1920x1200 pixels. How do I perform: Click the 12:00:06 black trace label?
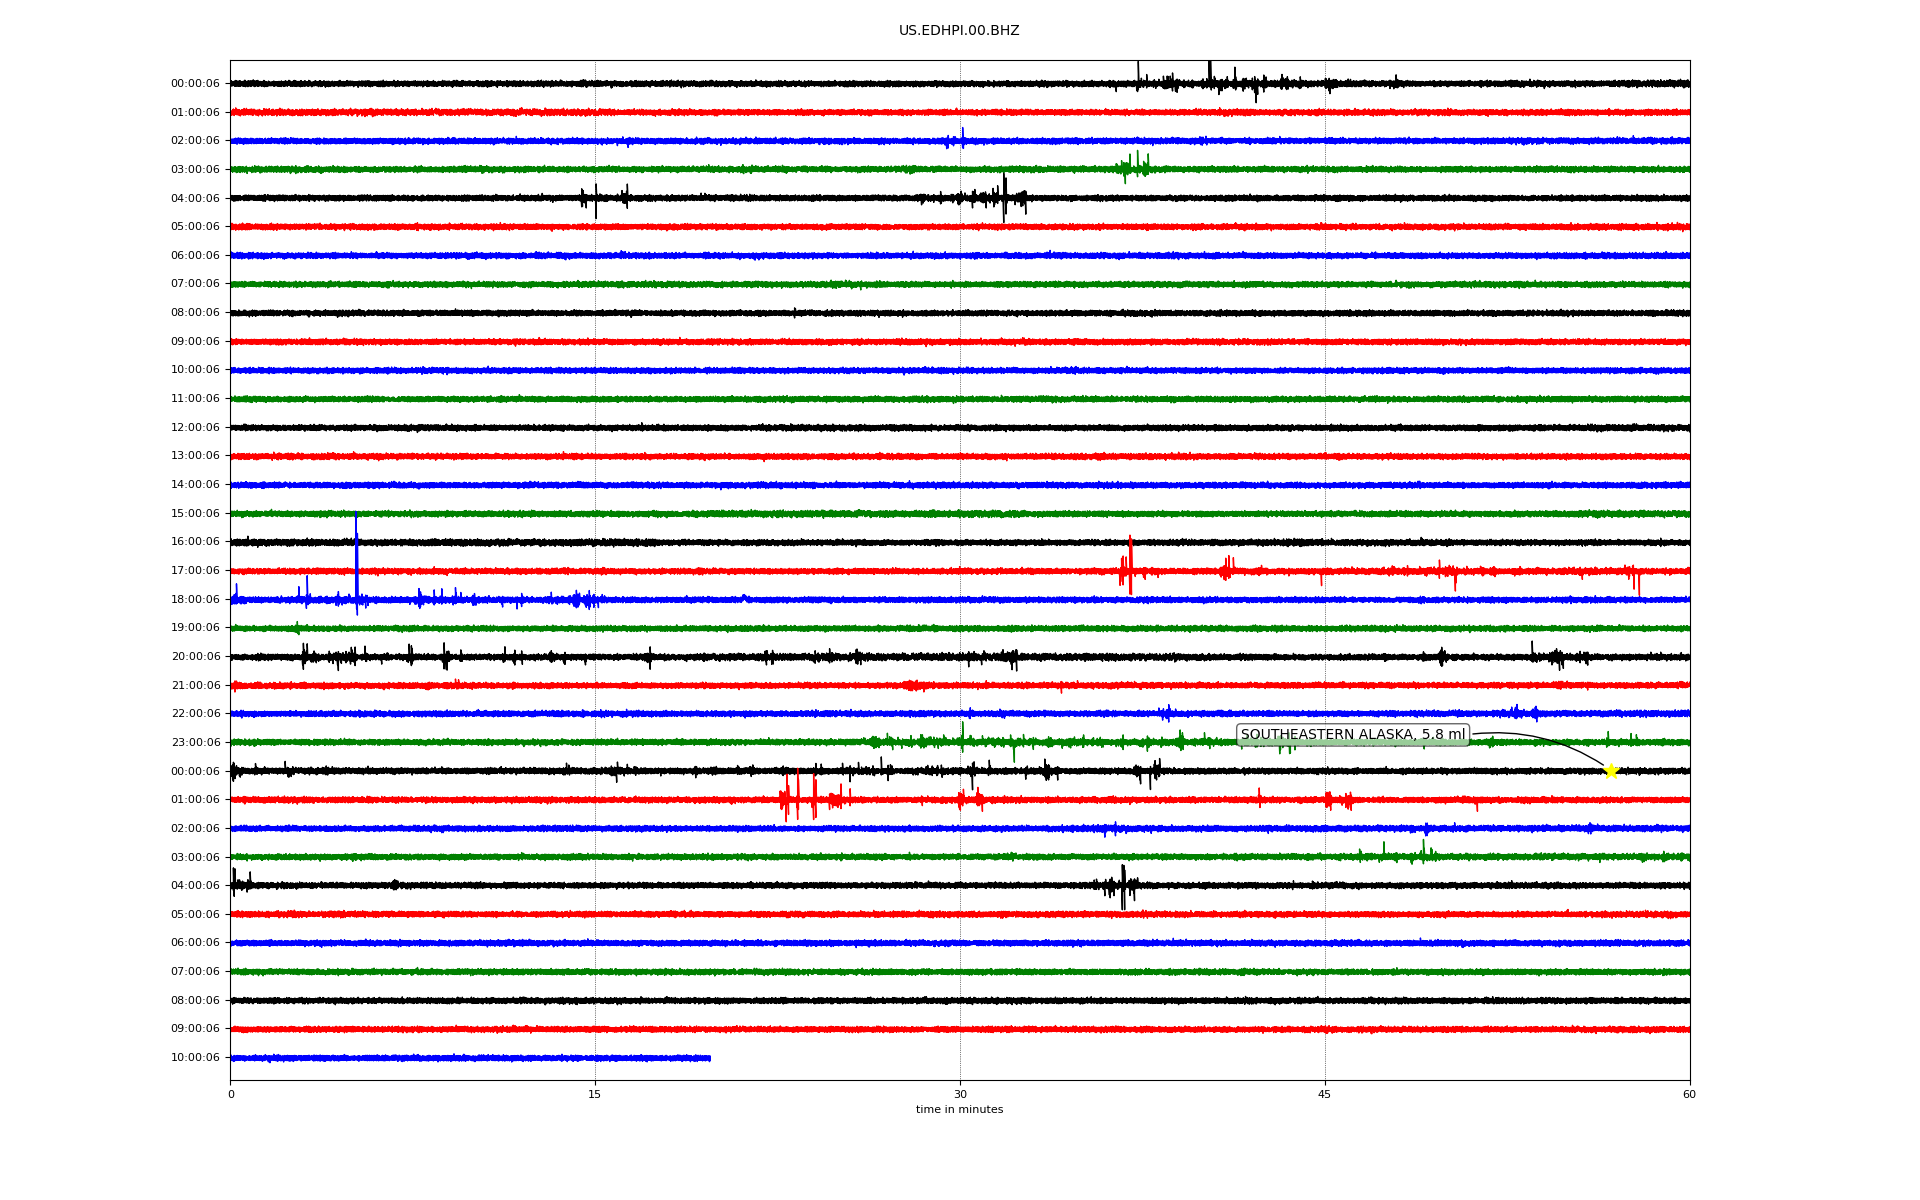tap(195, 428)
